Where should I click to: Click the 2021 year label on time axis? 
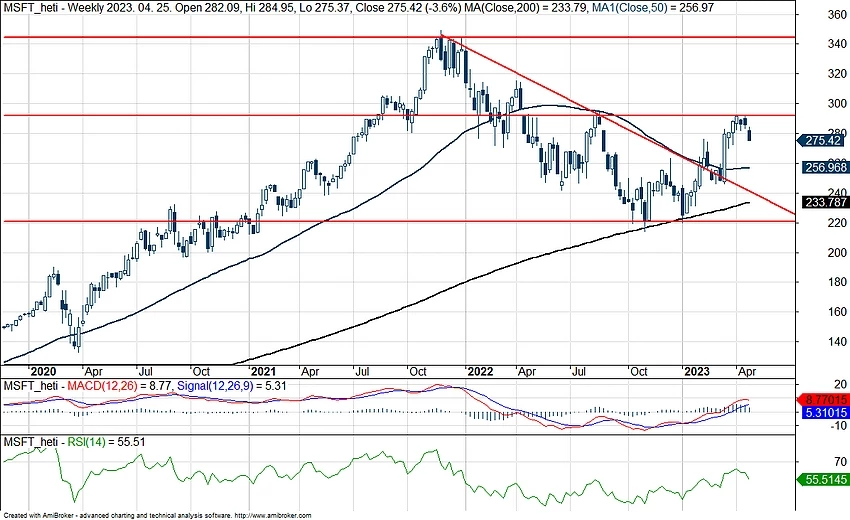pos(263,371)
